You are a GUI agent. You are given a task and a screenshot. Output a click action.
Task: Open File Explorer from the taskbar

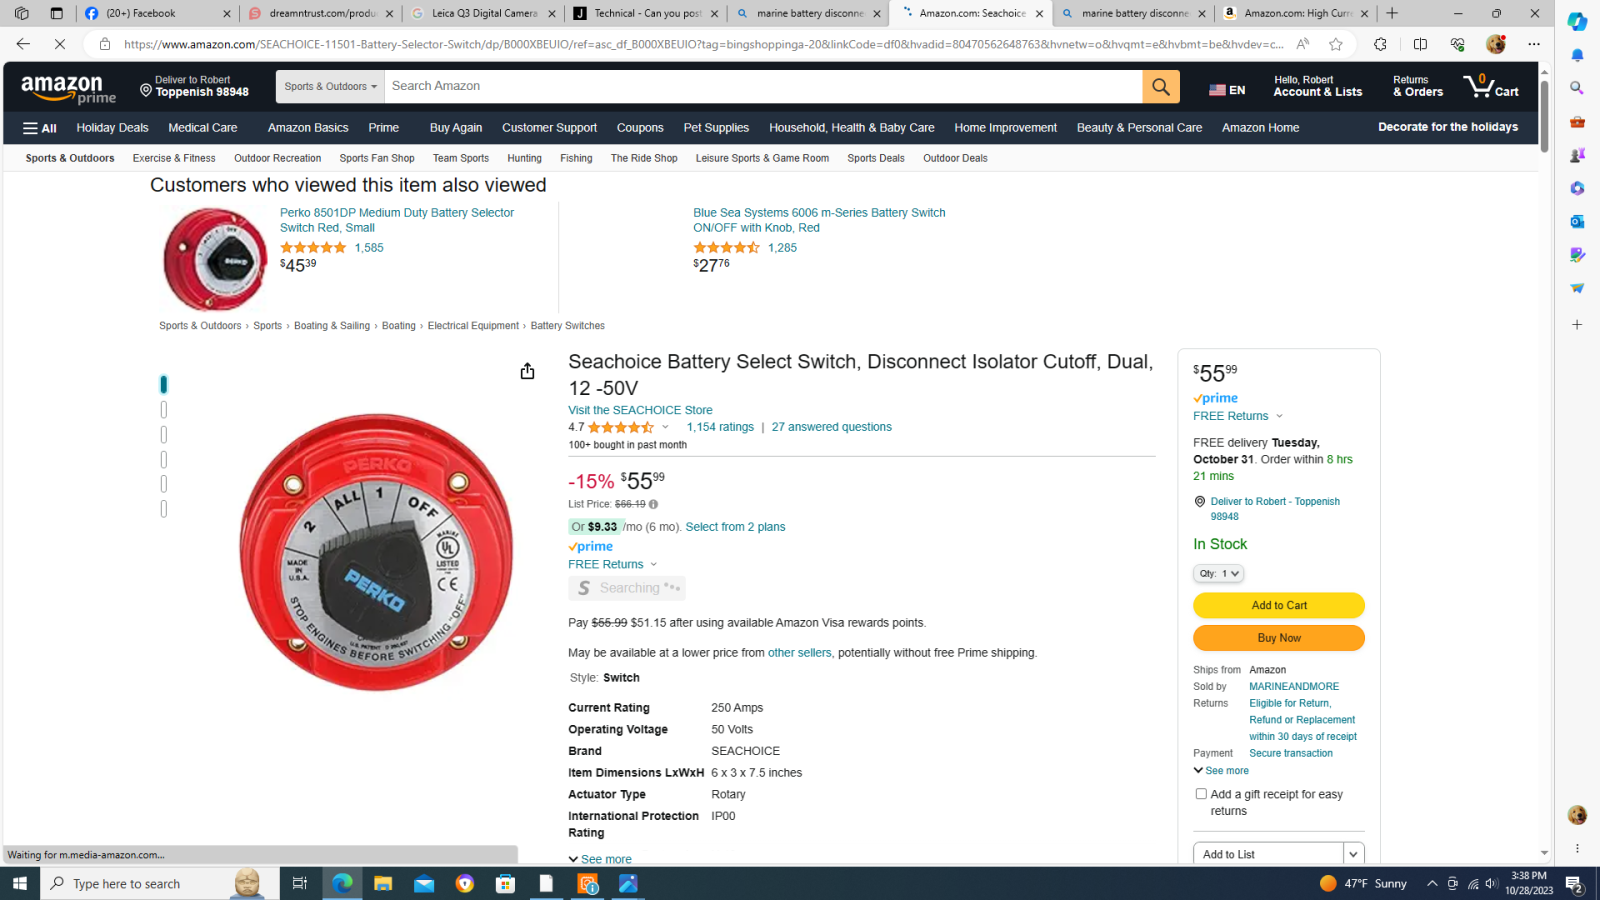tap(383, 883)
